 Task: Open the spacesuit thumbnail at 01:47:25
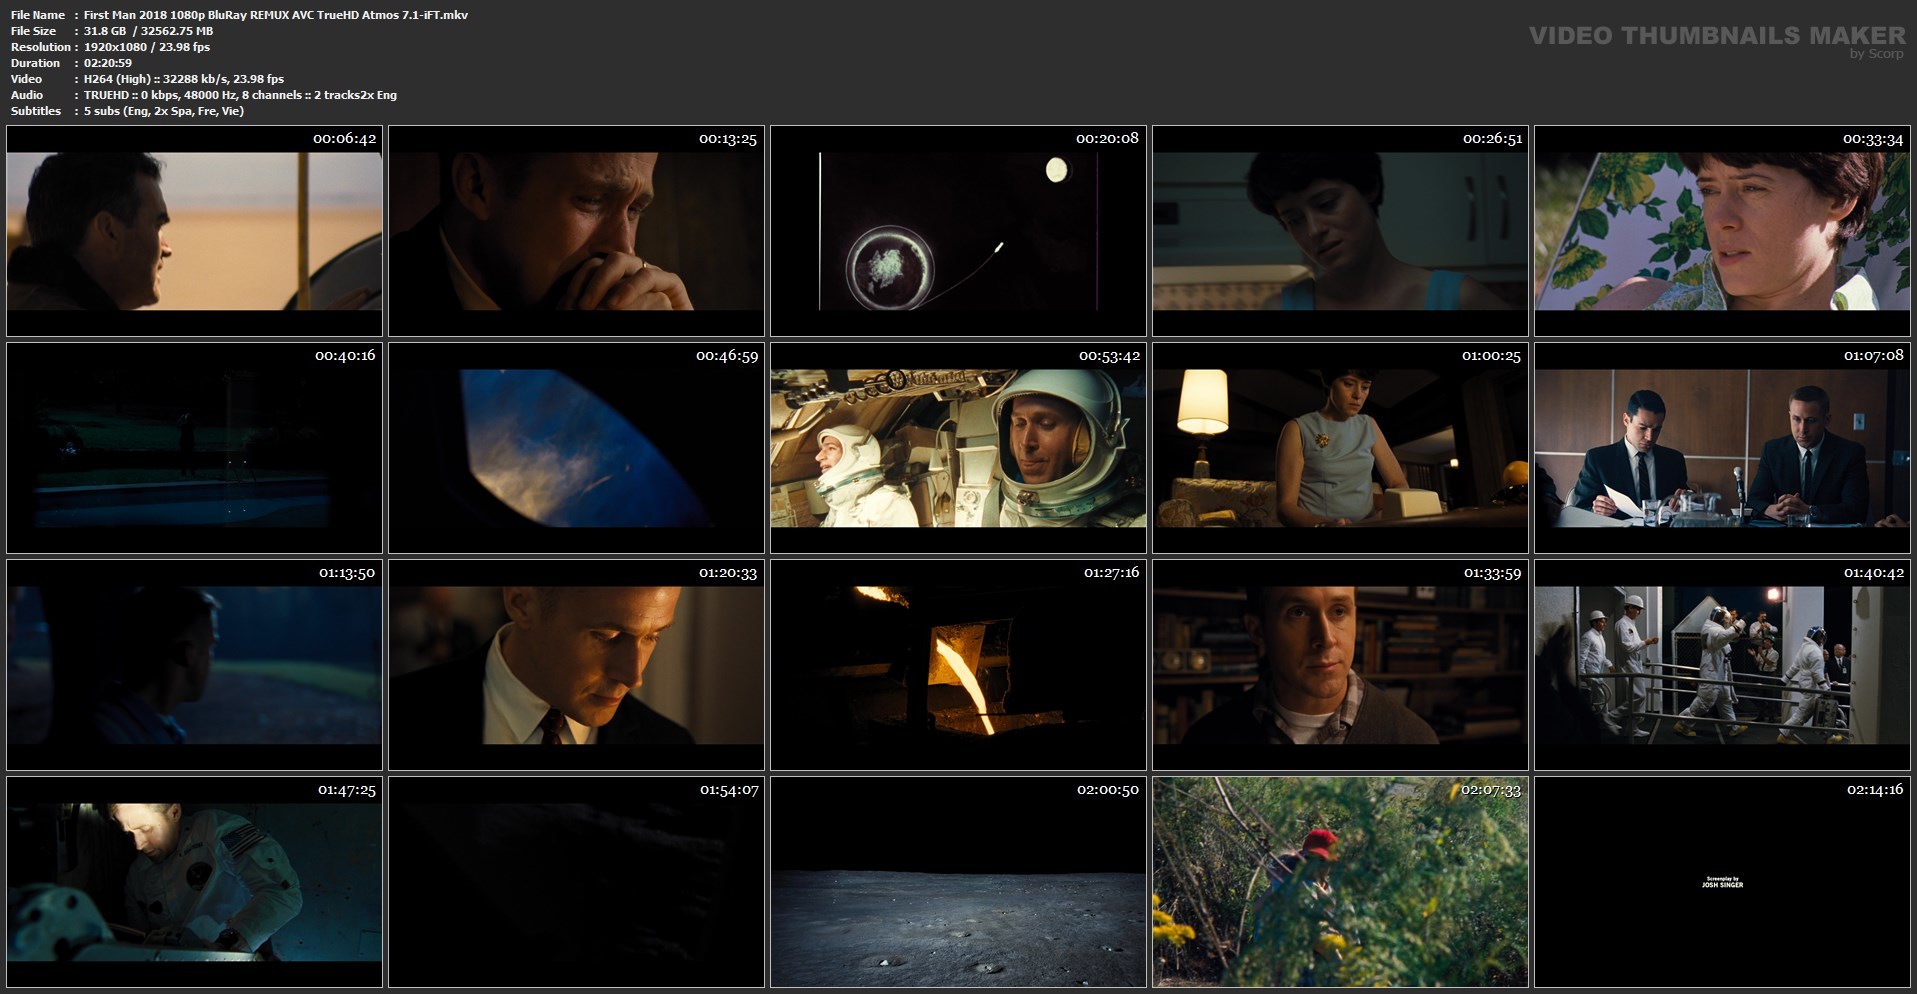pos(194,882)
